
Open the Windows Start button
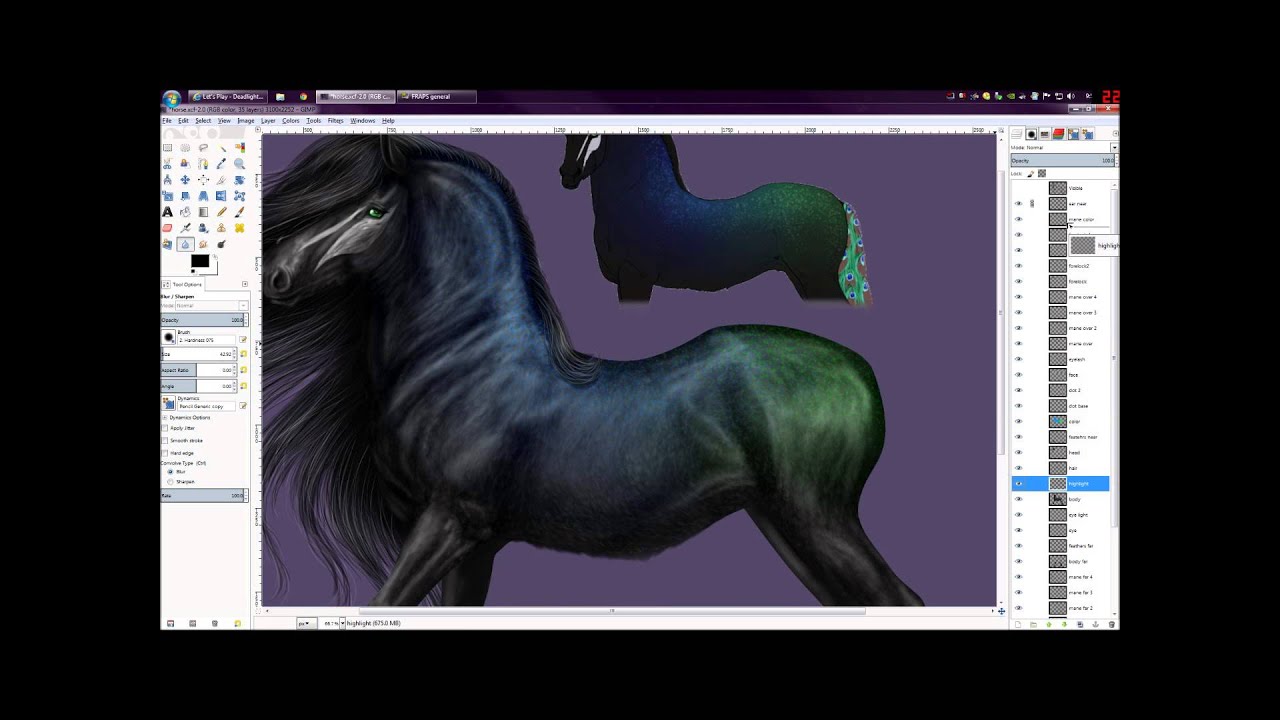171,97
